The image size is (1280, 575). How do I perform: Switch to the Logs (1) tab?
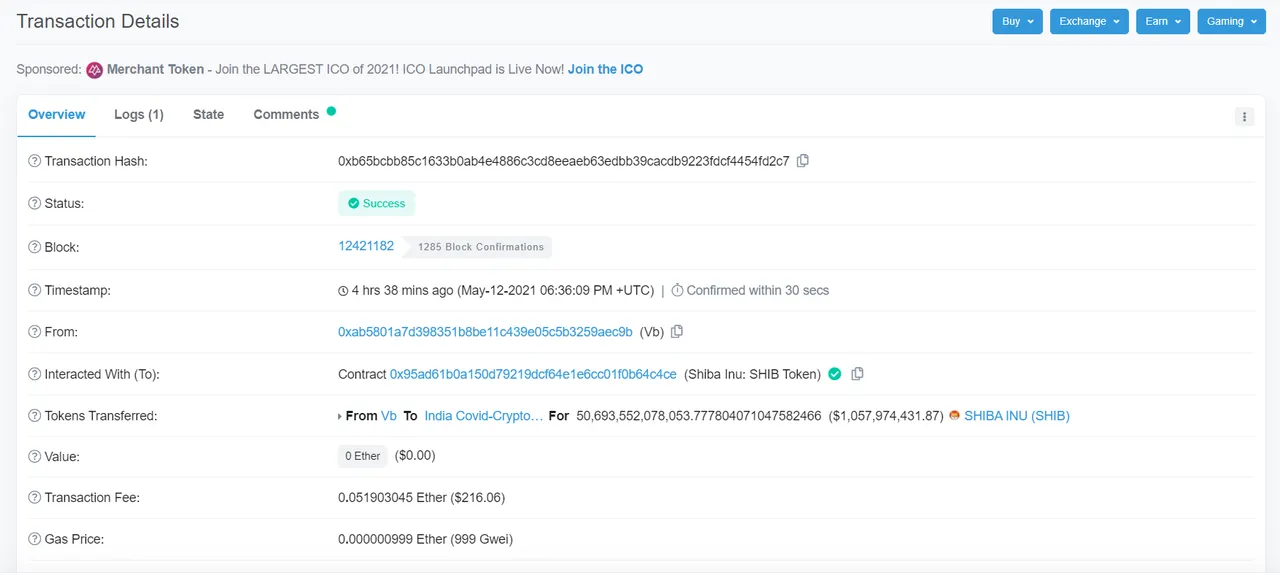[x=139, y=115]
